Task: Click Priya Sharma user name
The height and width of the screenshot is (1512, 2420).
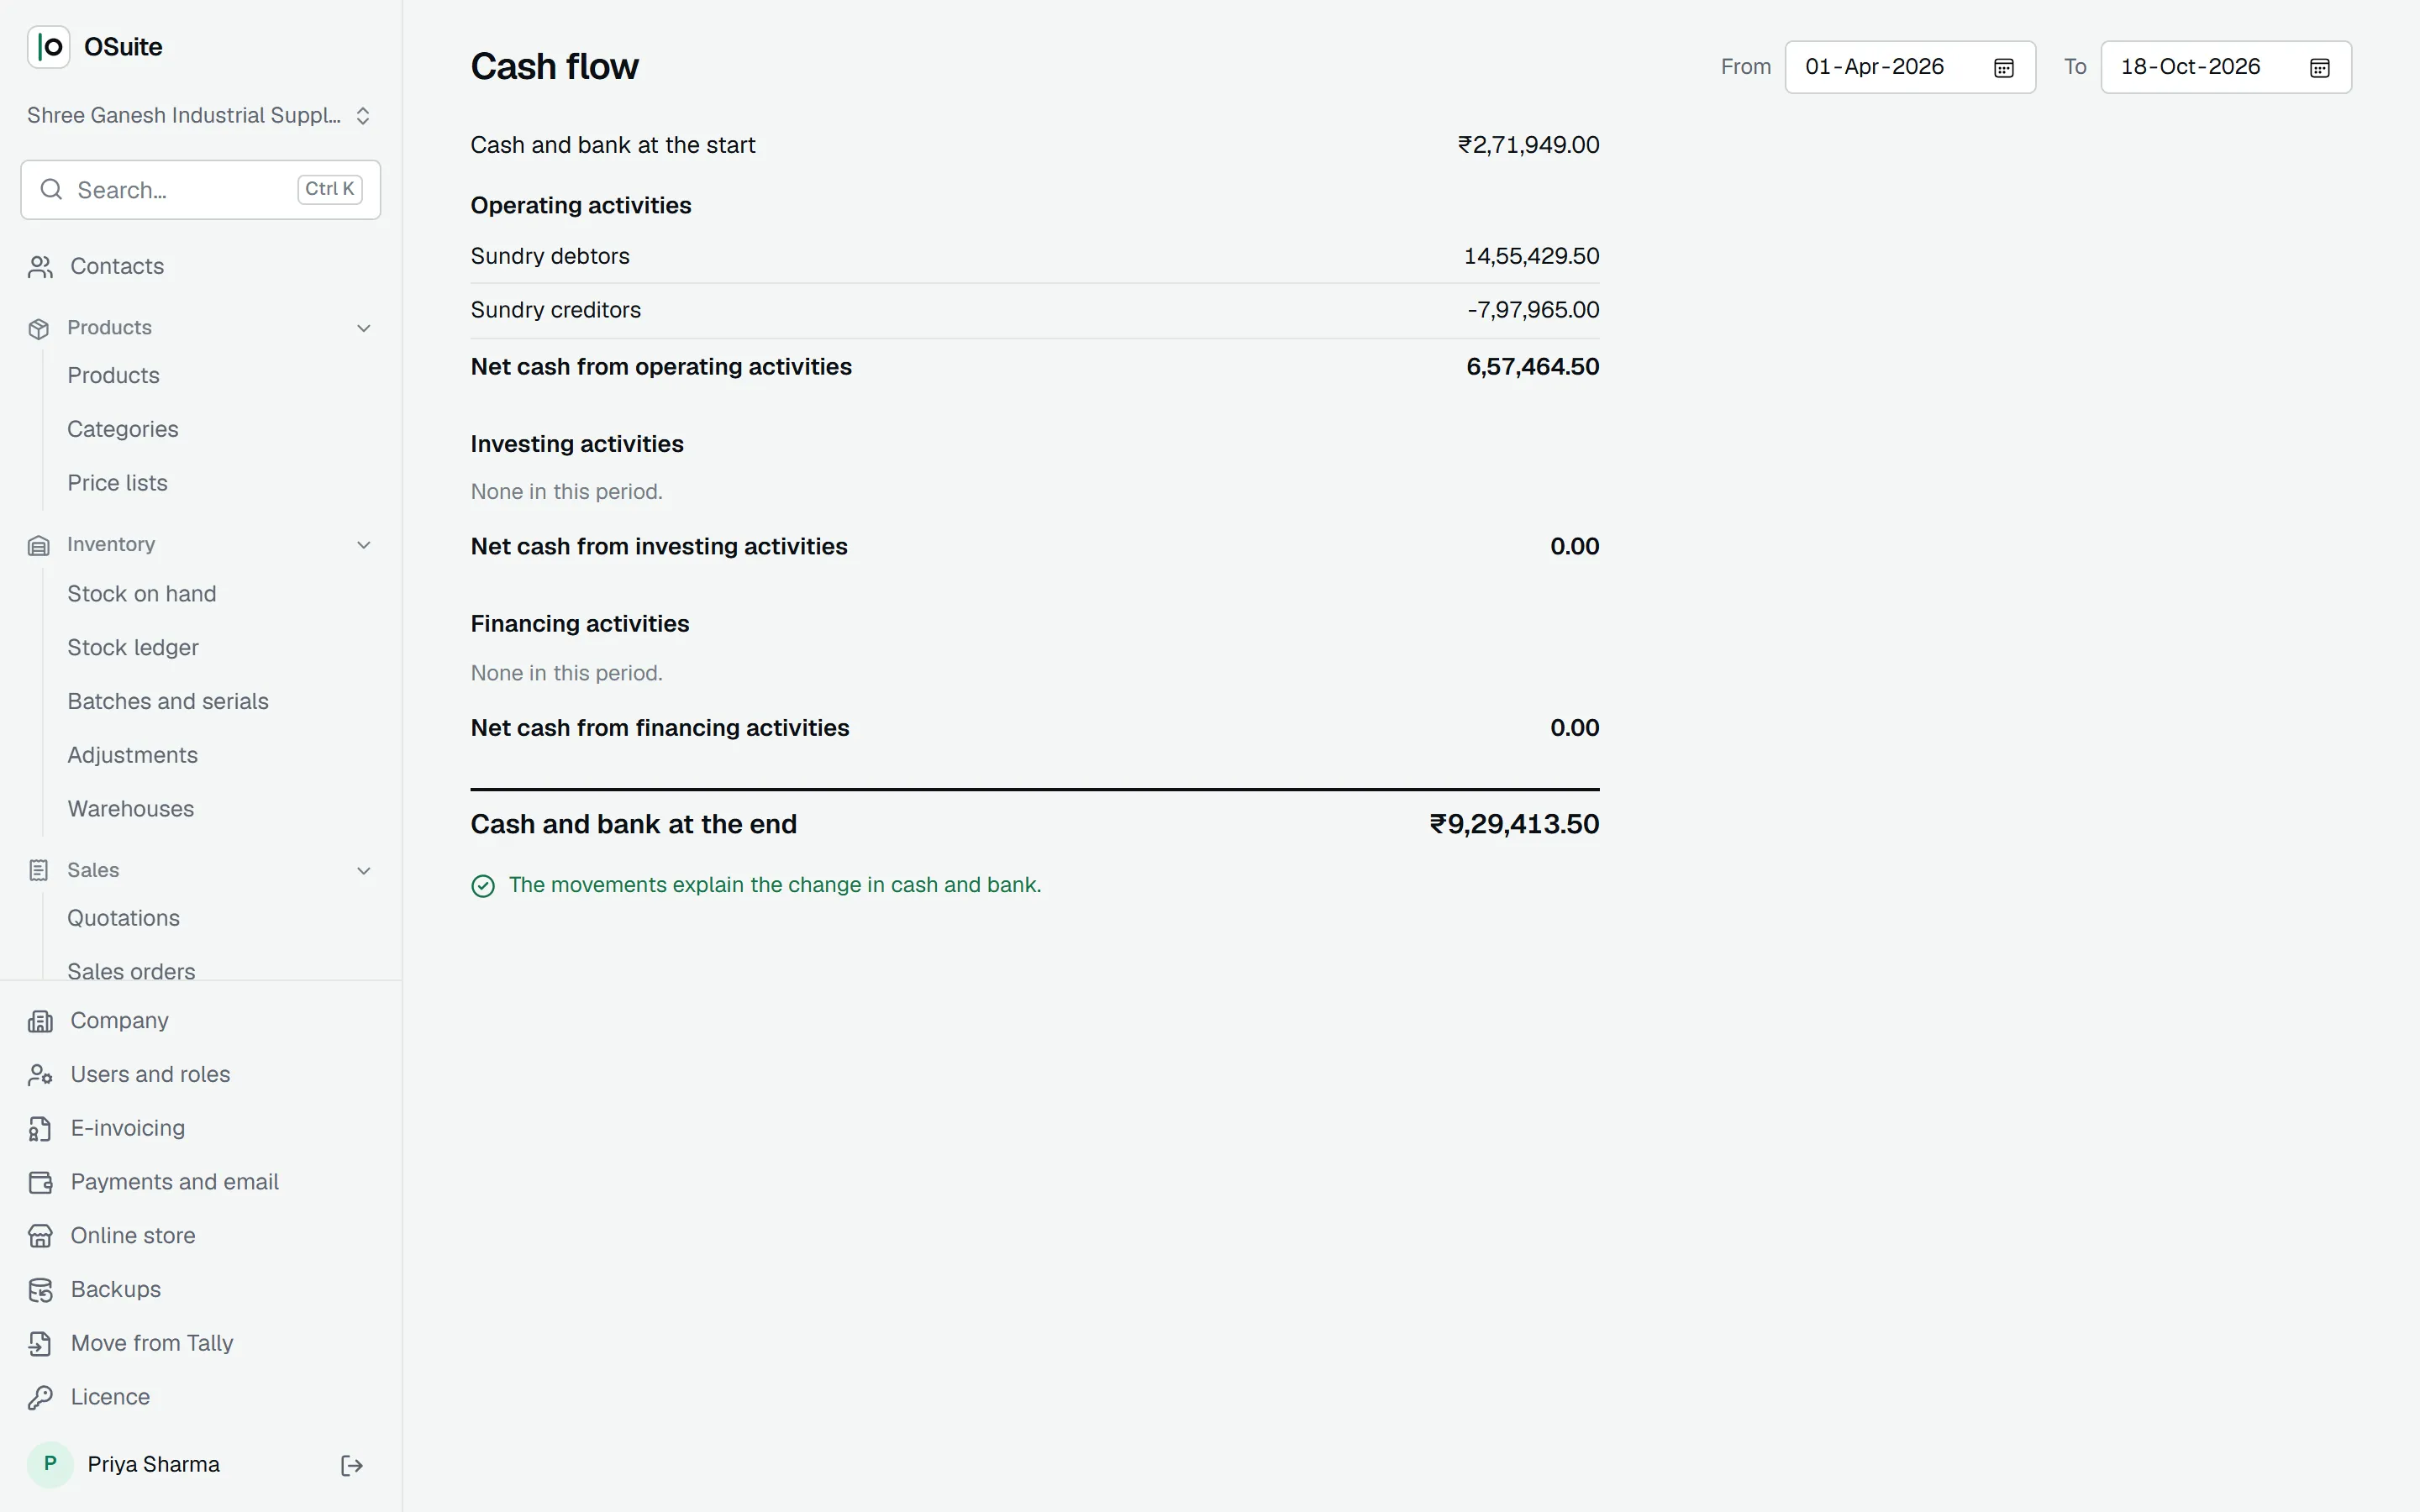Action: tap(154, 1465)
